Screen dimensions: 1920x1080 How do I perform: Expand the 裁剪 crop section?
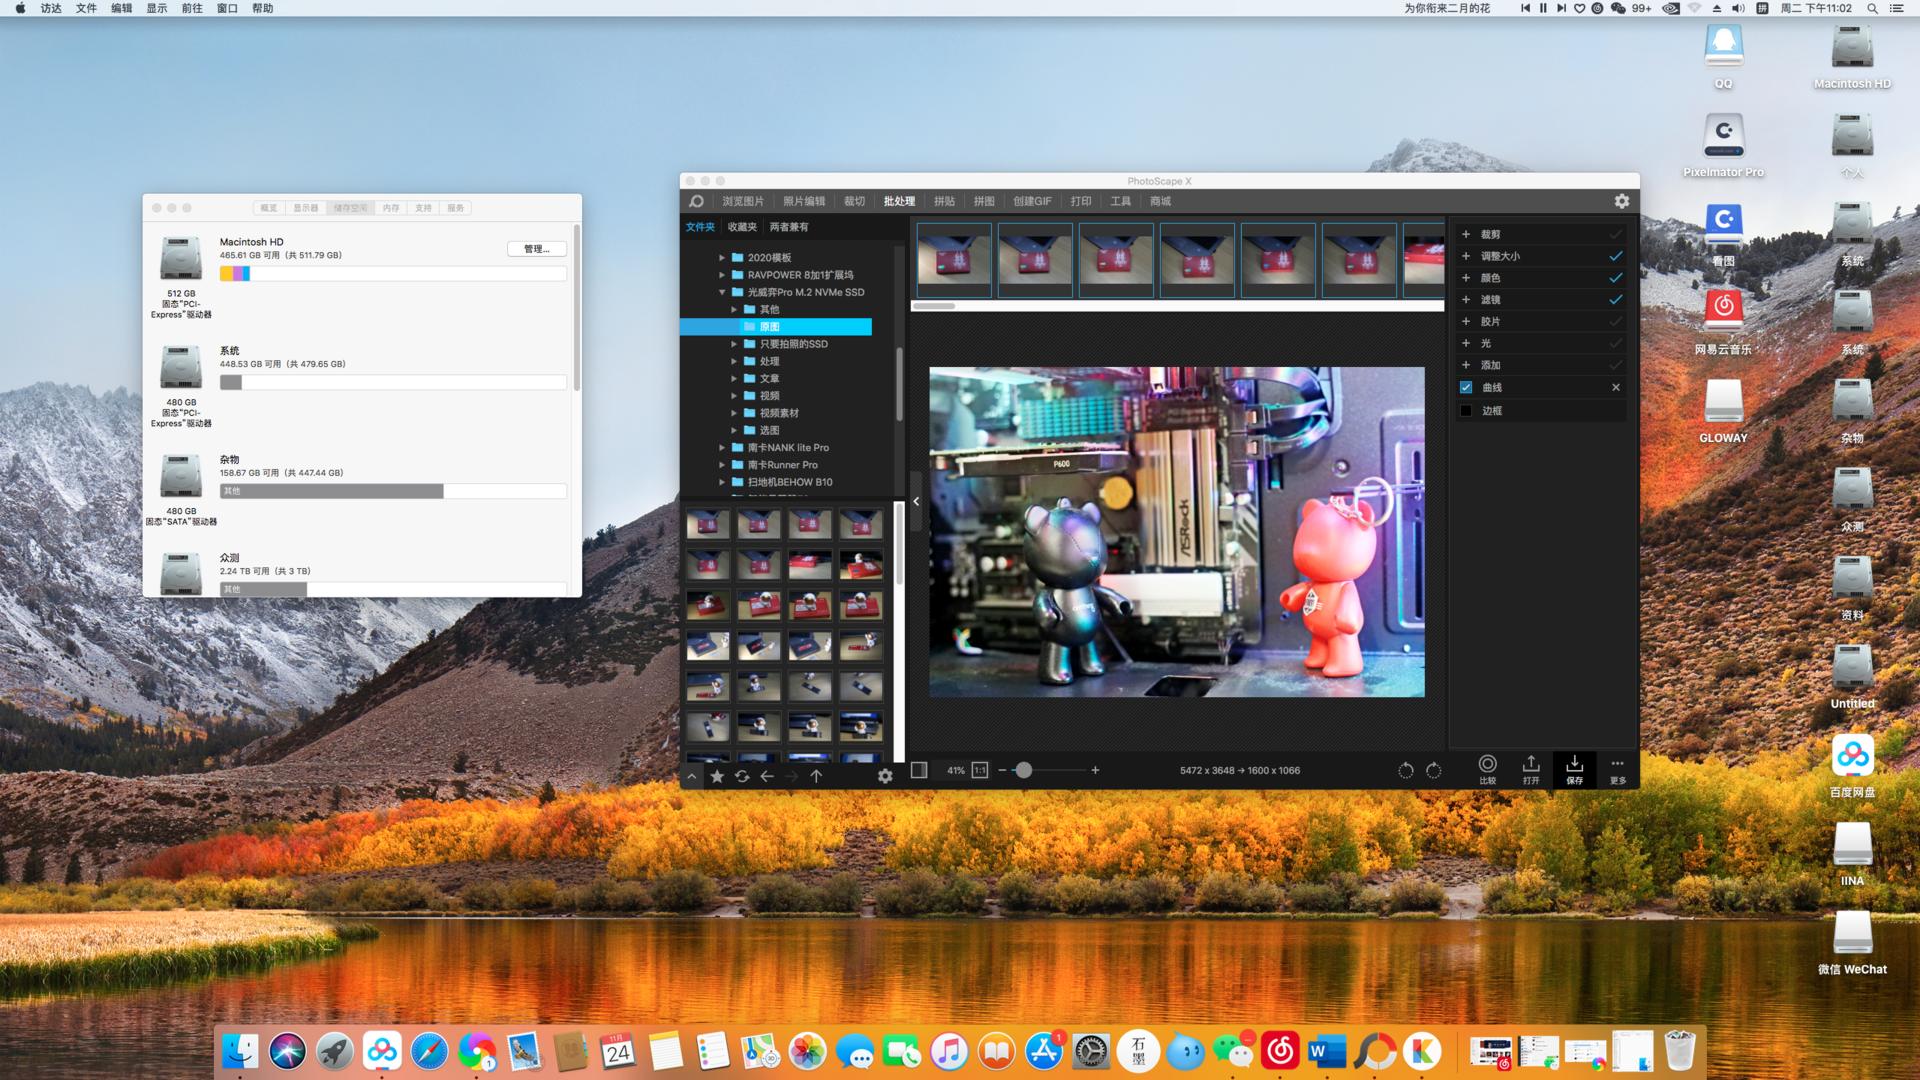click(1466, 234)
